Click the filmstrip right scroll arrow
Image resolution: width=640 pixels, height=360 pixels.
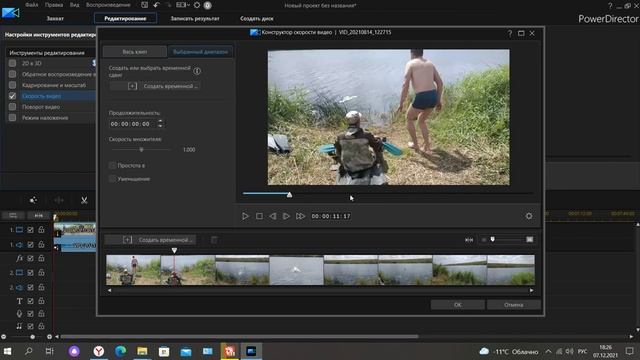pos(531,290)
